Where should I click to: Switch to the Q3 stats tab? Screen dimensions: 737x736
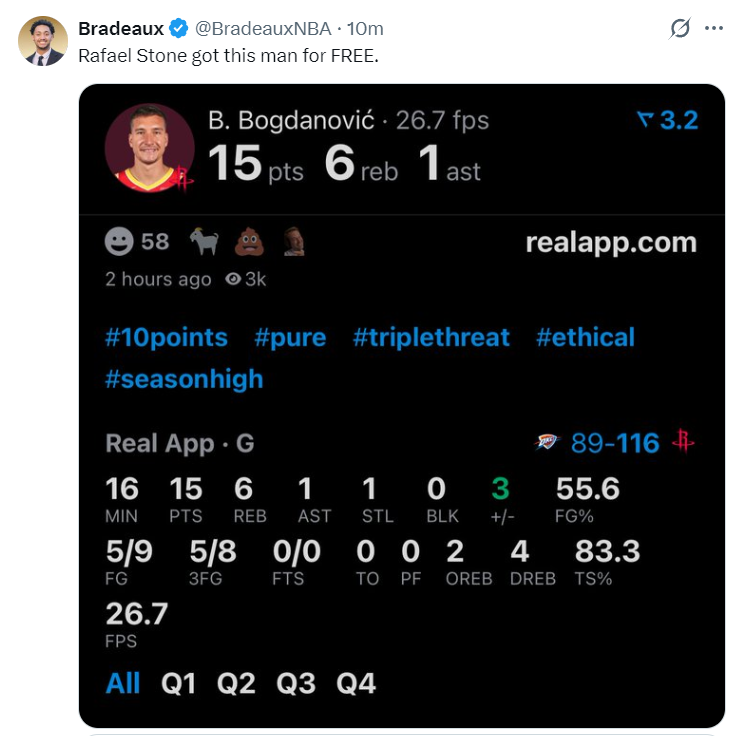(x=296, y=683)
